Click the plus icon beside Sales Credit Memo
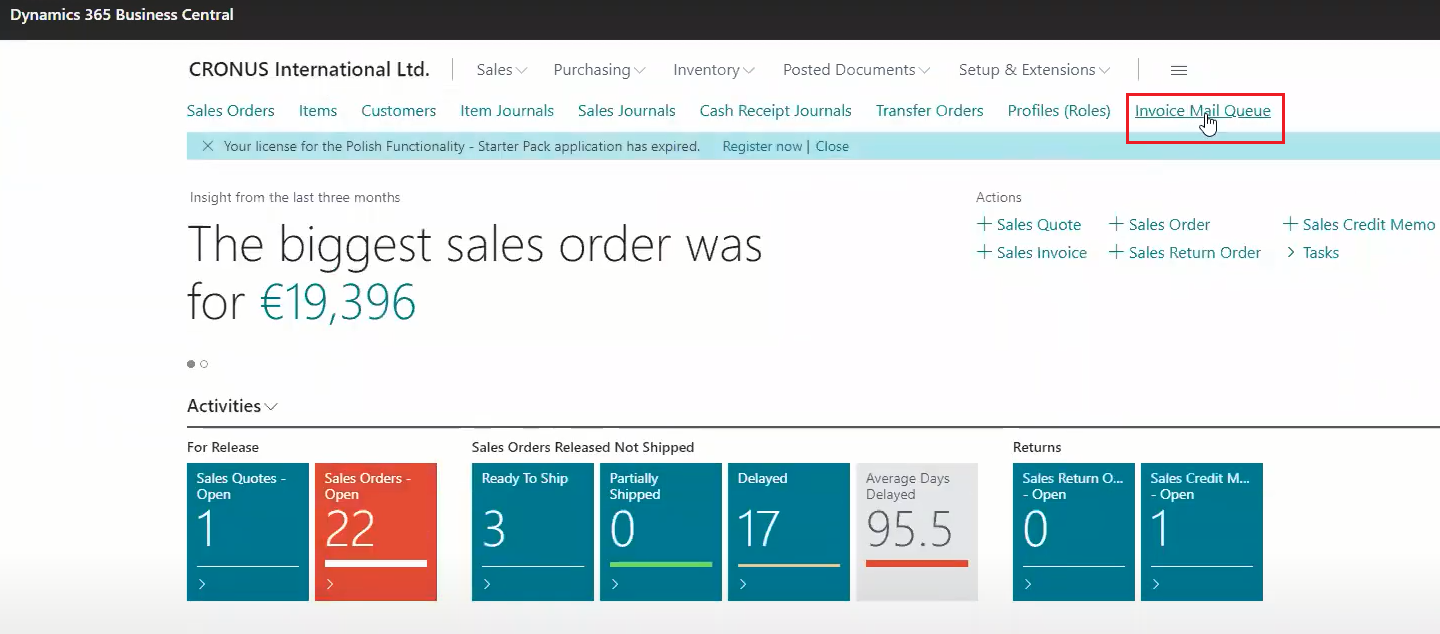 [1290, 224]
